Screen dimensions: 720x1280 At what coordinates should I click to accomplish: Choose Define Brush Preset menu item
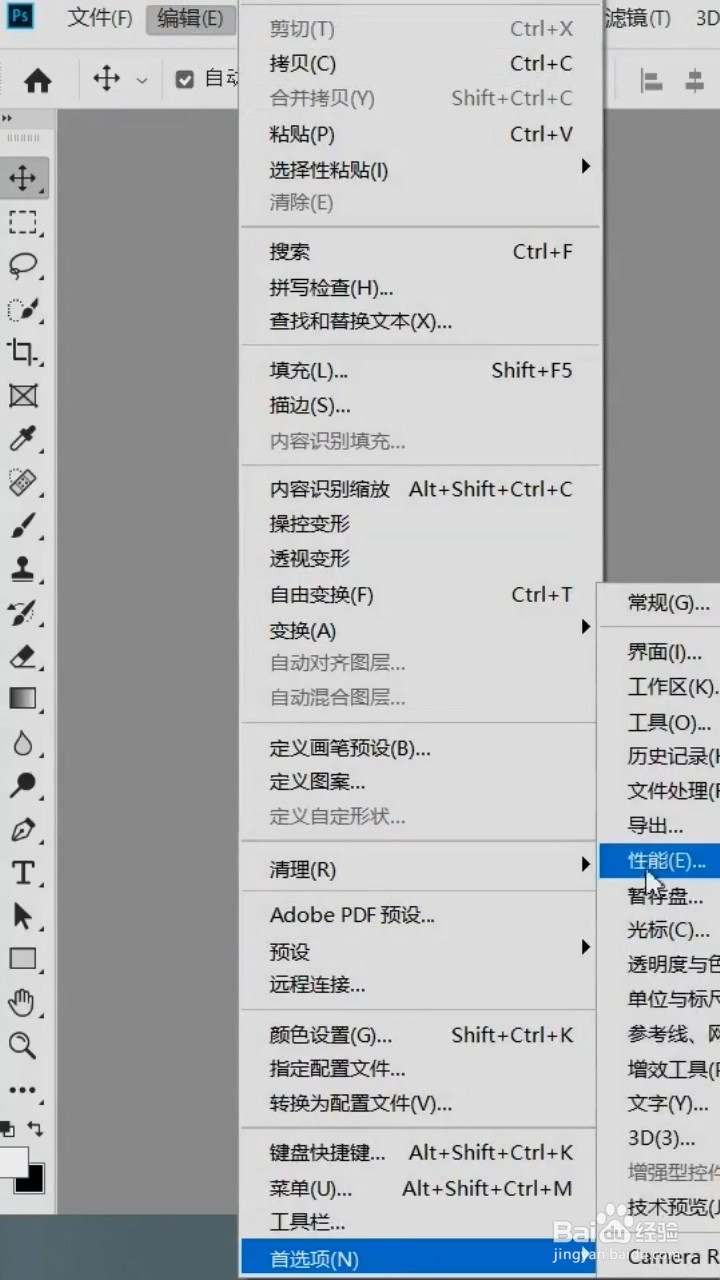tap(421, 748)
